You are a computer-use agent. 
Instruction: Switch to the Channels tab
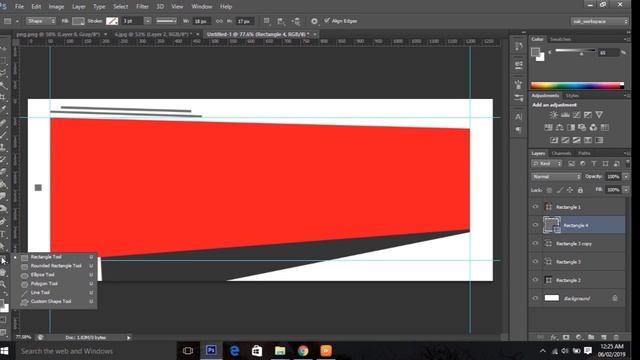point(561,153)
